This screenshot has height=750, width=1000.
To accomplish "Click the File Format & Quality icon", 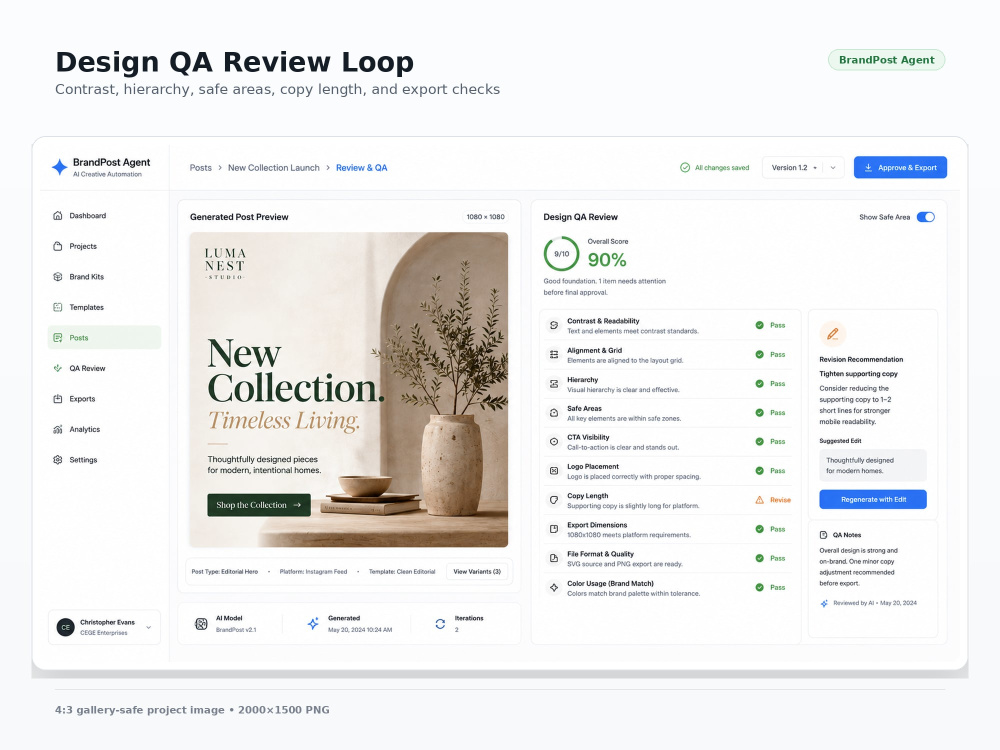I will tap(554, 558).
